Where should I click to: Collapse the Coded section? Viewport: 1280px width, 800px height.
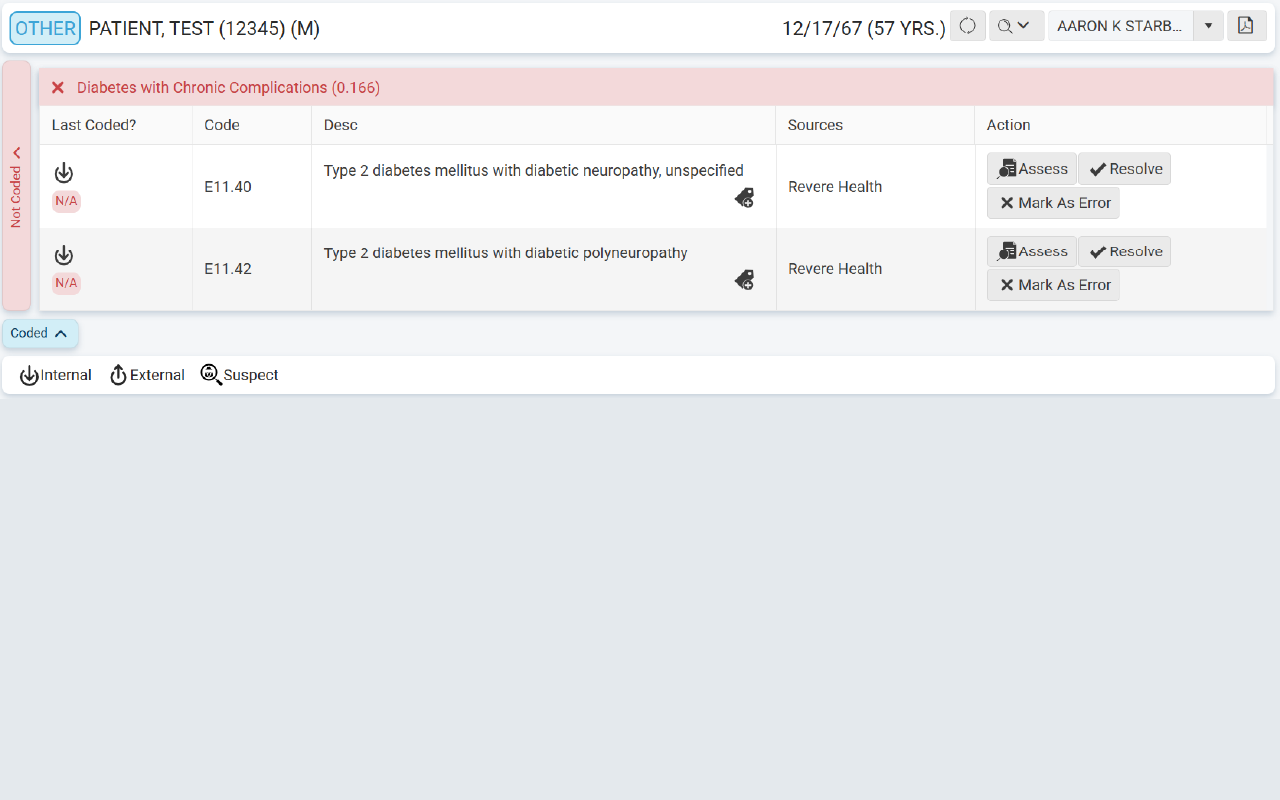pos(40,333)
